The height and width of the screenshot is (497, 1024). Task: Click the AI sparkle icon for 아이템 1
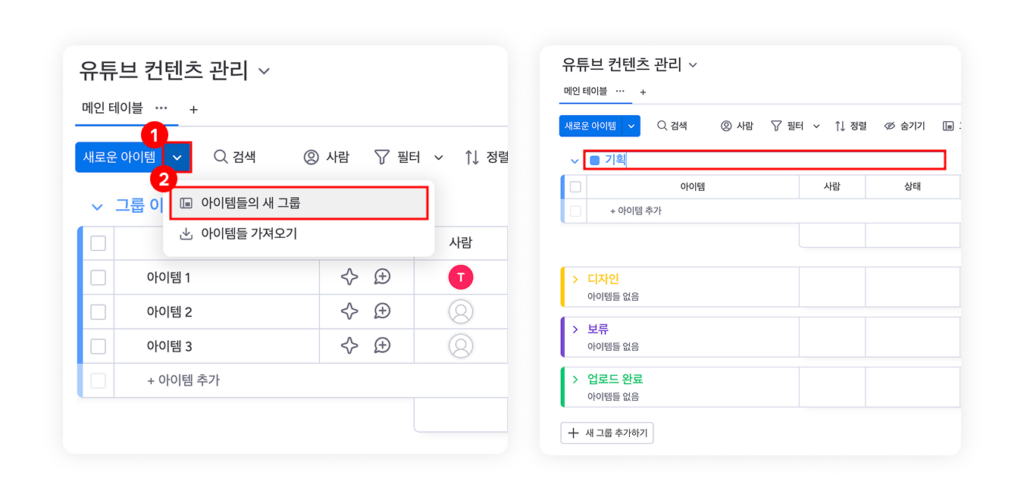point(349,277)
